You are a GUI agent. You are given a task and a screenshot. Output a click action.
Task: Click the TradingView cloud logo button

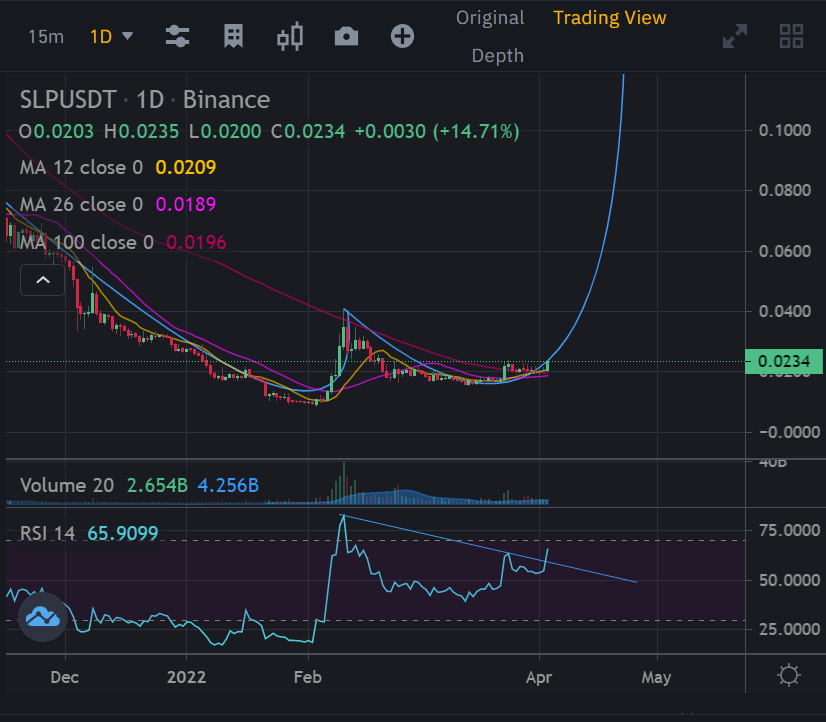coord(43,617)
